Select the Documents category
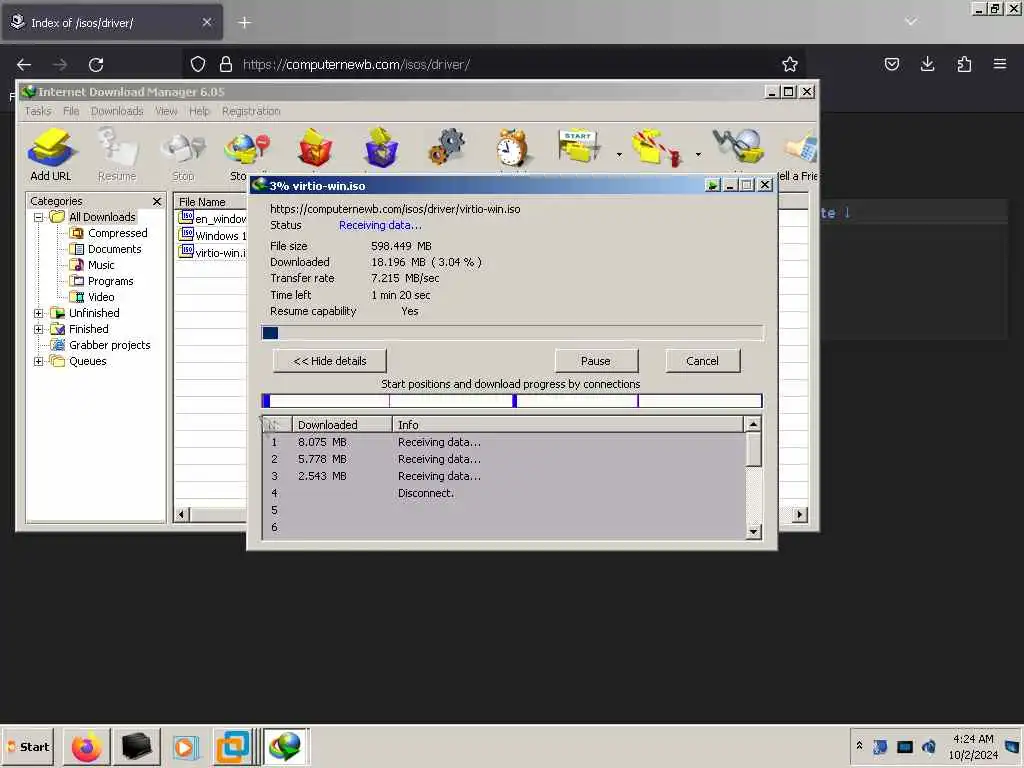The image size is (1024, 768). (x=114, y=249)
